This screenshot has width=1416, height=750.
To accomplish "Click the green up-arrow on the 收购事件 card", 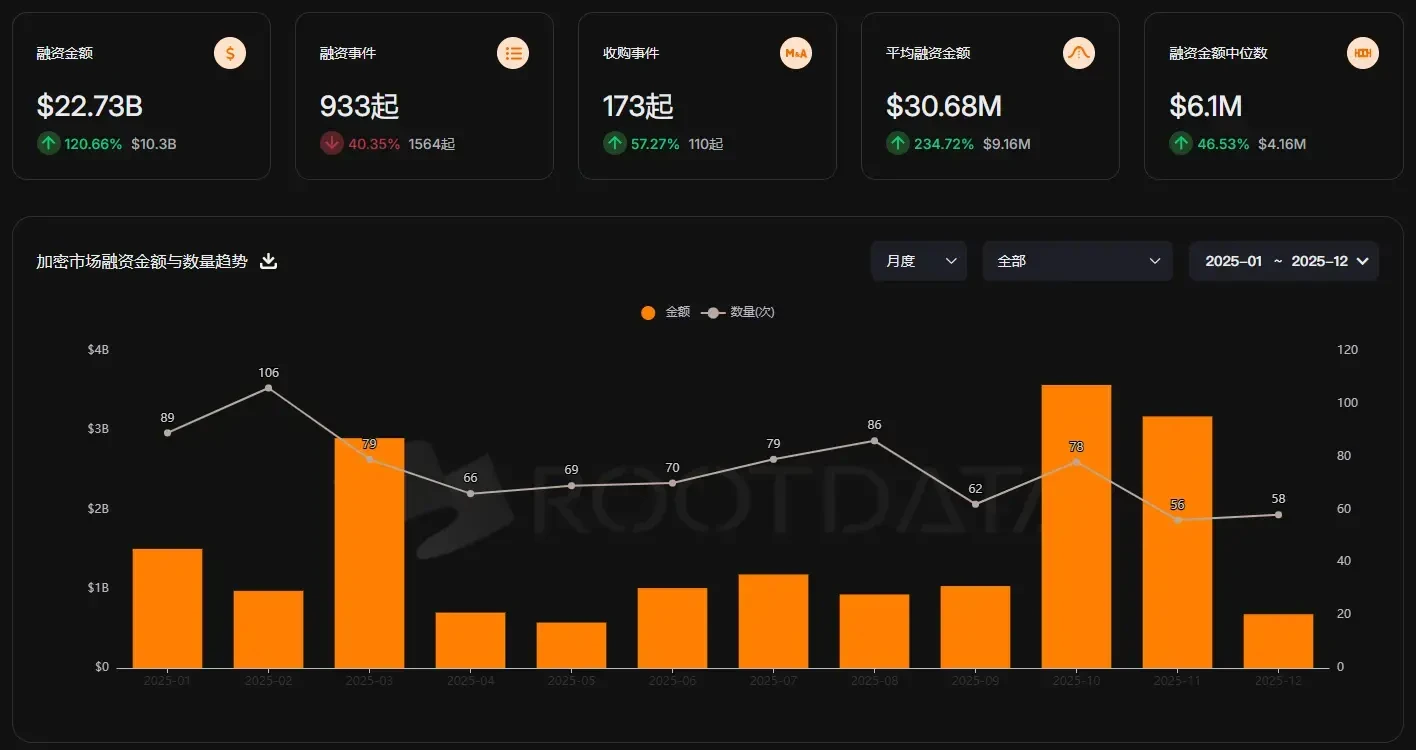I will point(614,143).
